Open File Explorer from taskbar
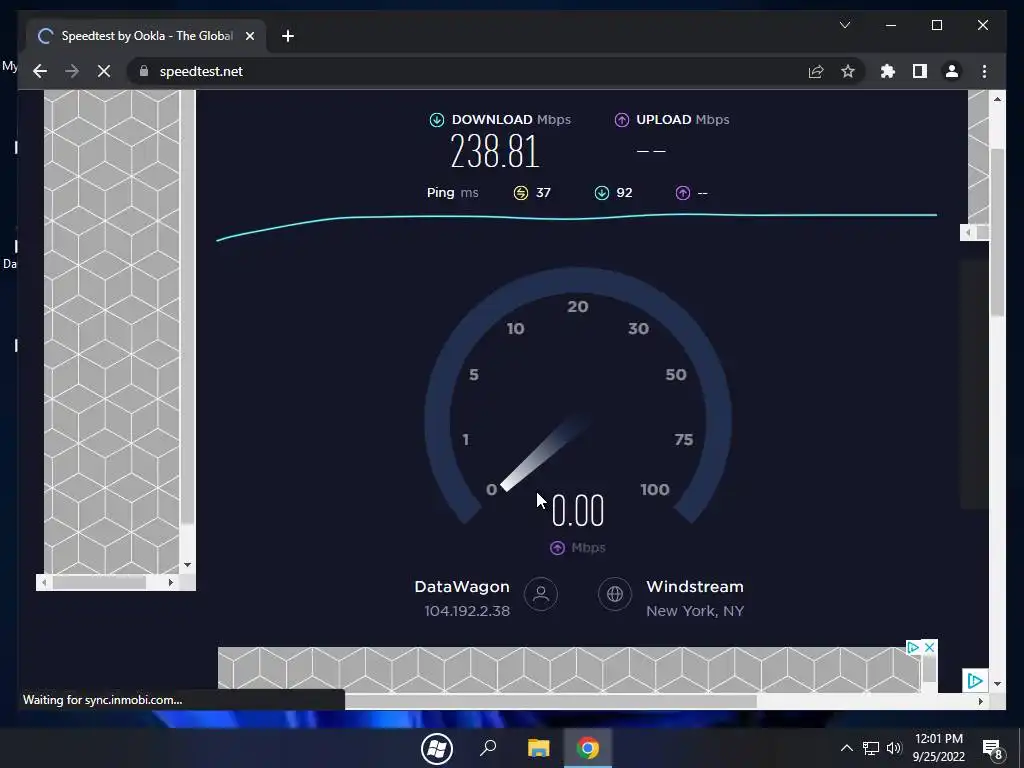The height and width of the screenshot is (768, 1024). click(539, 748)
